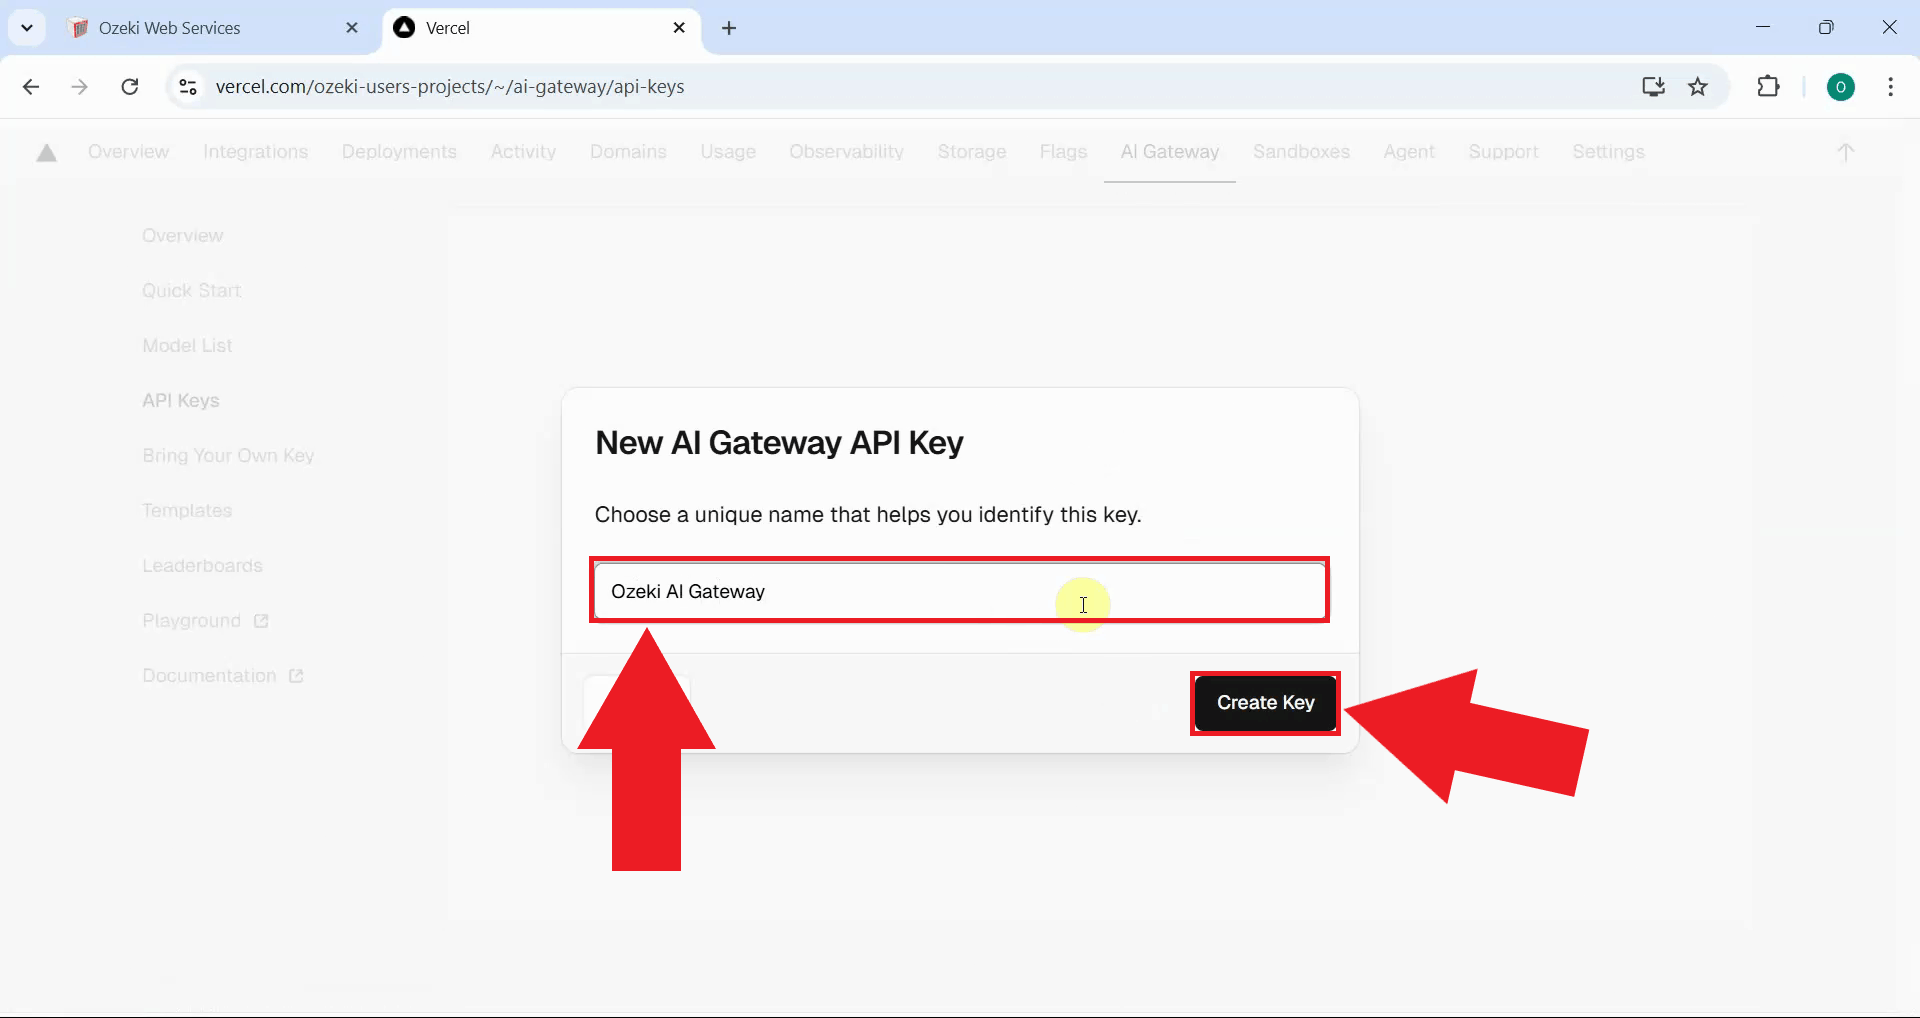Open the tab search chevron
Viewport: 1920px width, 1018px height.
click(27, 27)
